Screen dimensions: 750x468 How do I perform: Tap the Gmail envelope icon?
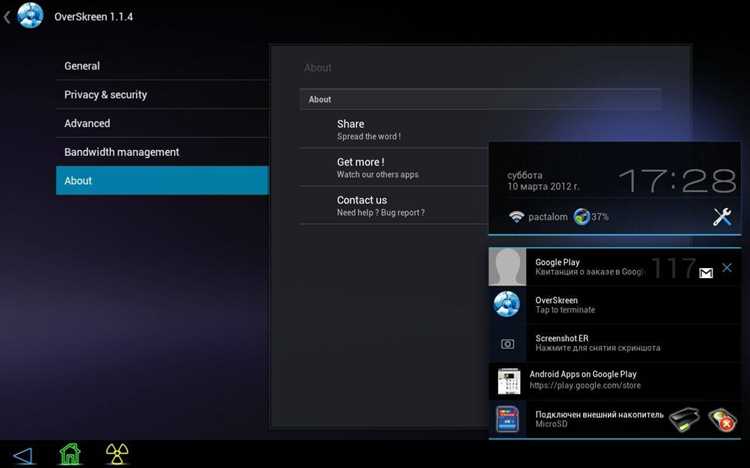pyautogui.click(x=706, y=273)
